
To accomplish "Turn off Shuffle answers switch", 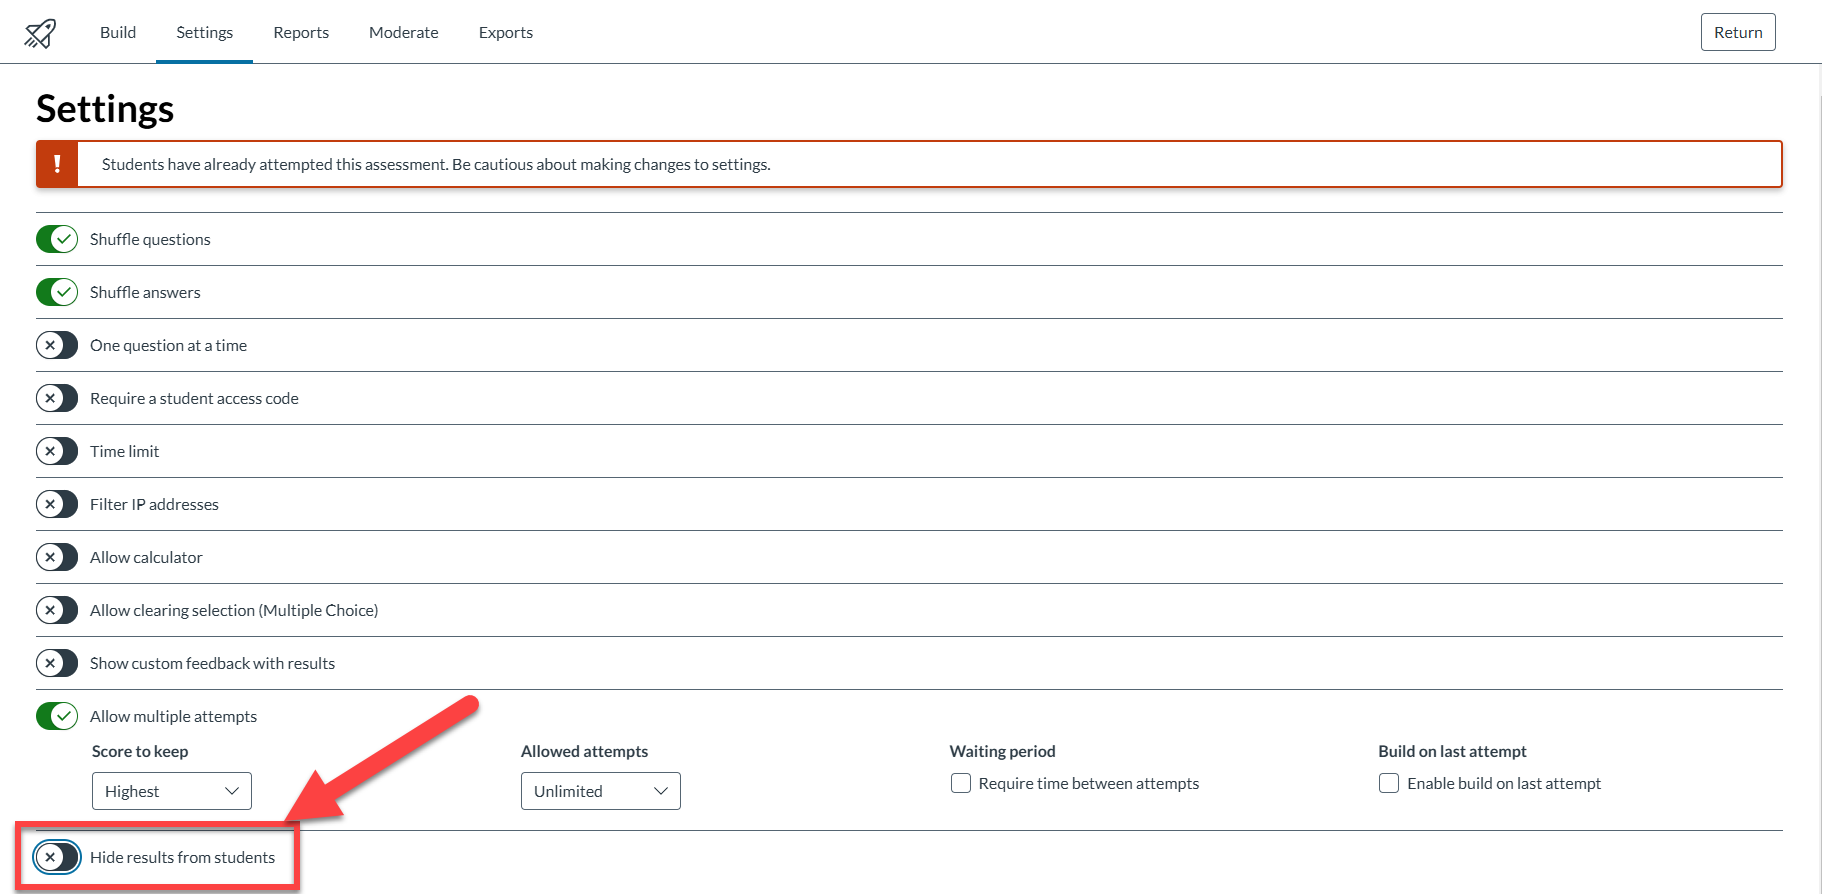I will 57,292.
